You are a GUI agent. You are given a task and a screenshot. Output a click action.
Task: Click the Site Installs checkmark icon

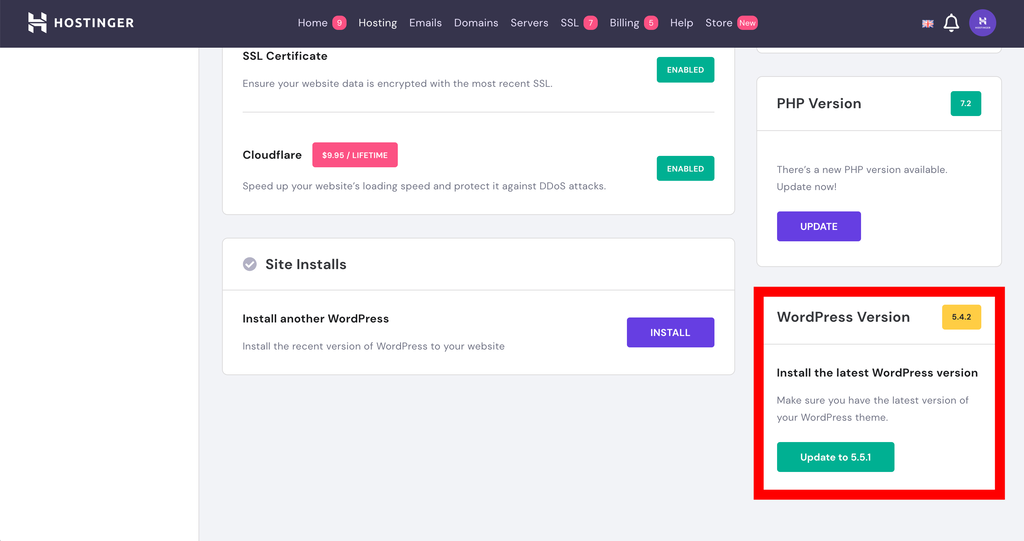(249, 264)
